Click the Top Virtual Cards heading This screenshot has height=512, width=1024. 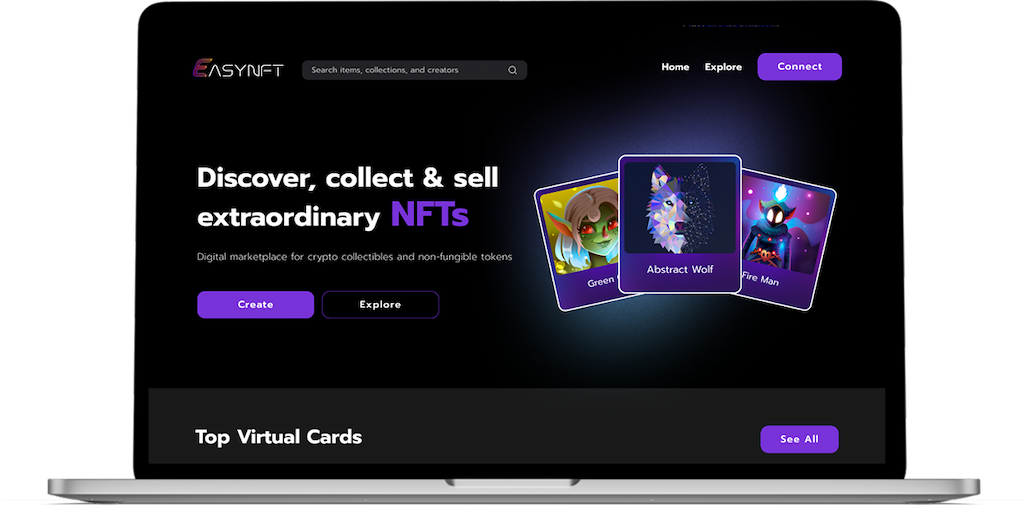278,437
